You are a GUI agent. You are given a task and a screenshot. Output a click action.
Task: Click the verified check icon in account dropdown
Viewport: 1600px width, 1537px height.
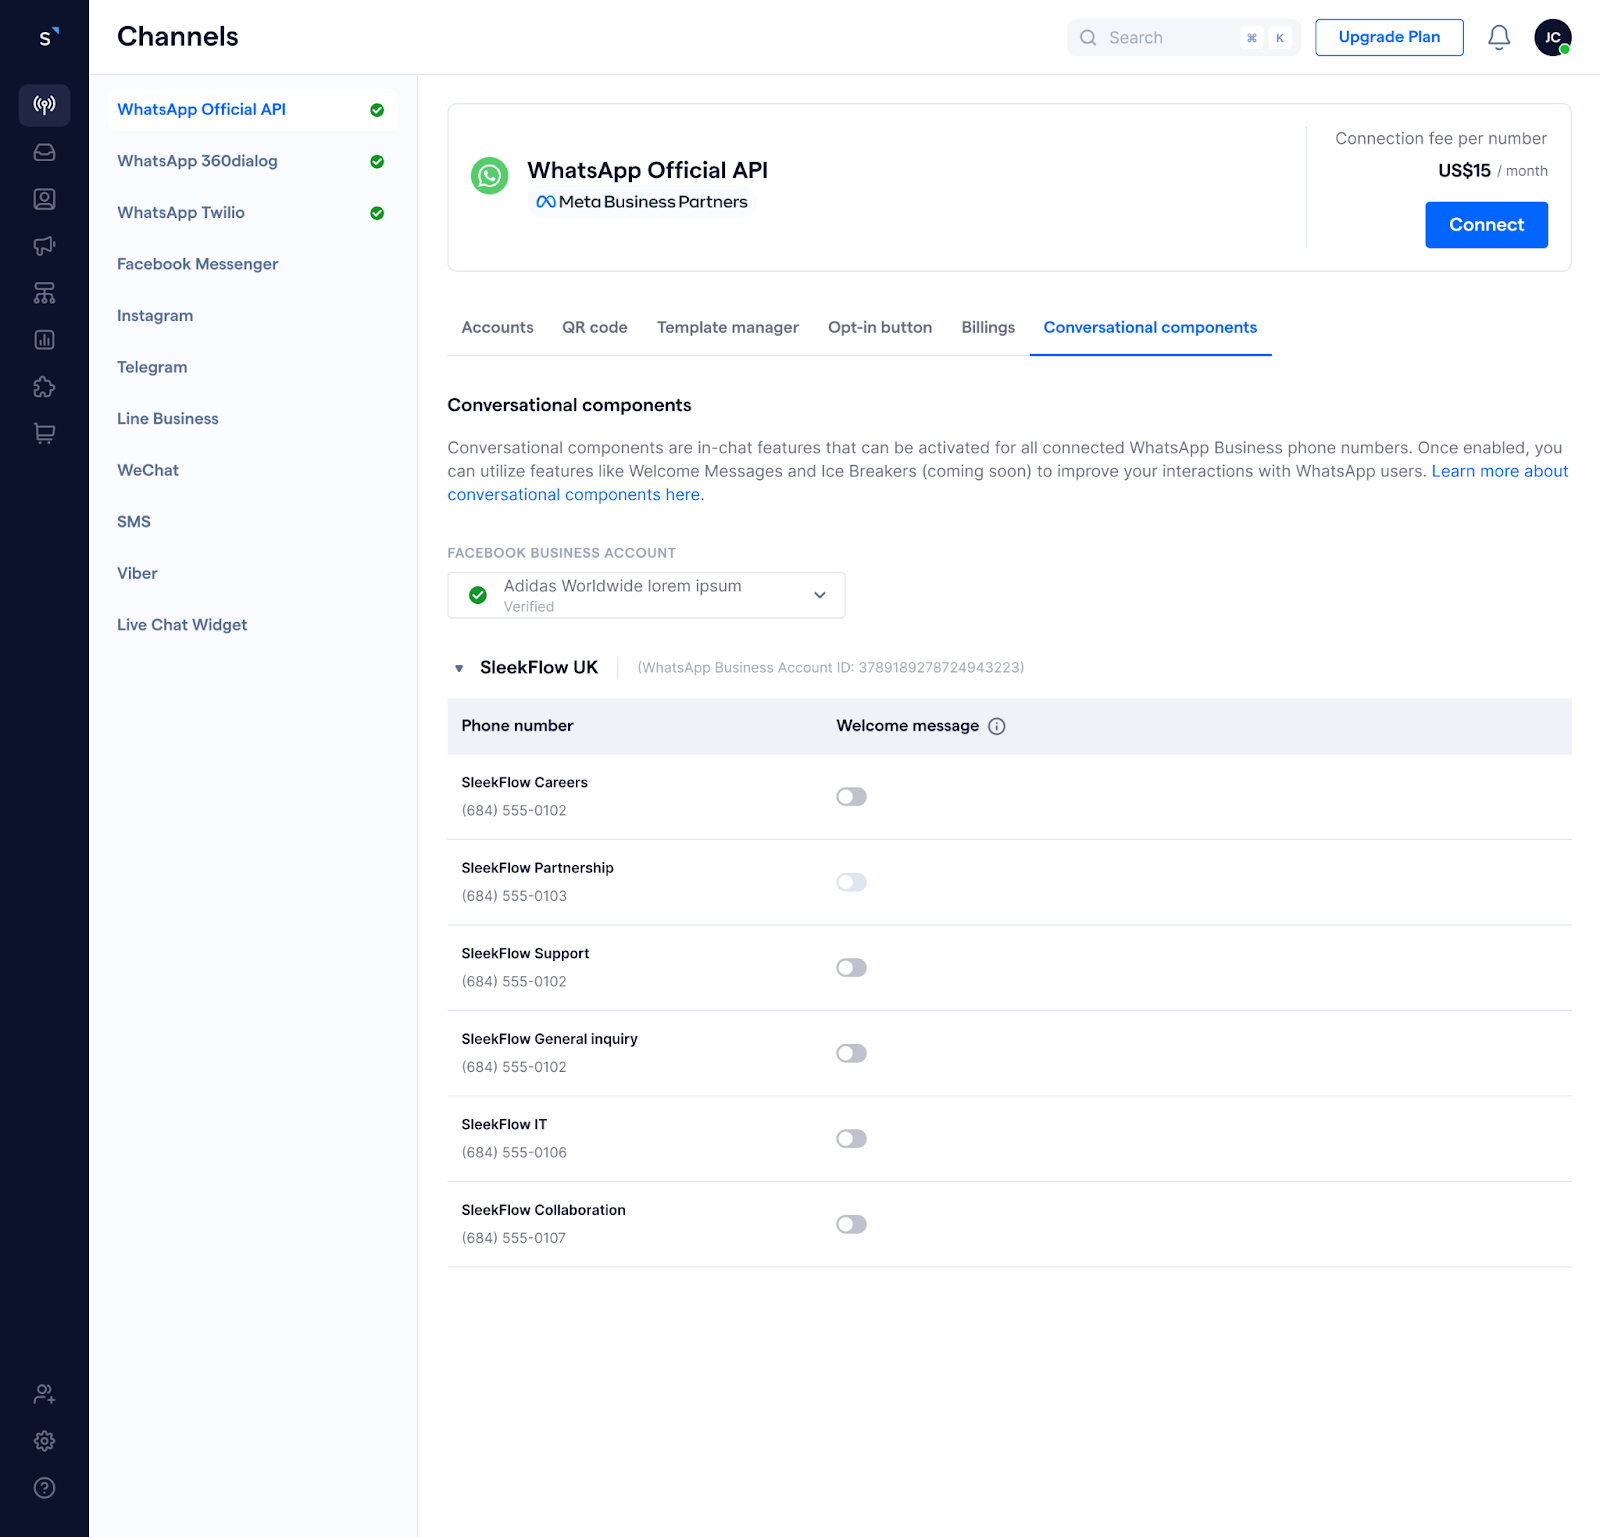tap(478, 595)
